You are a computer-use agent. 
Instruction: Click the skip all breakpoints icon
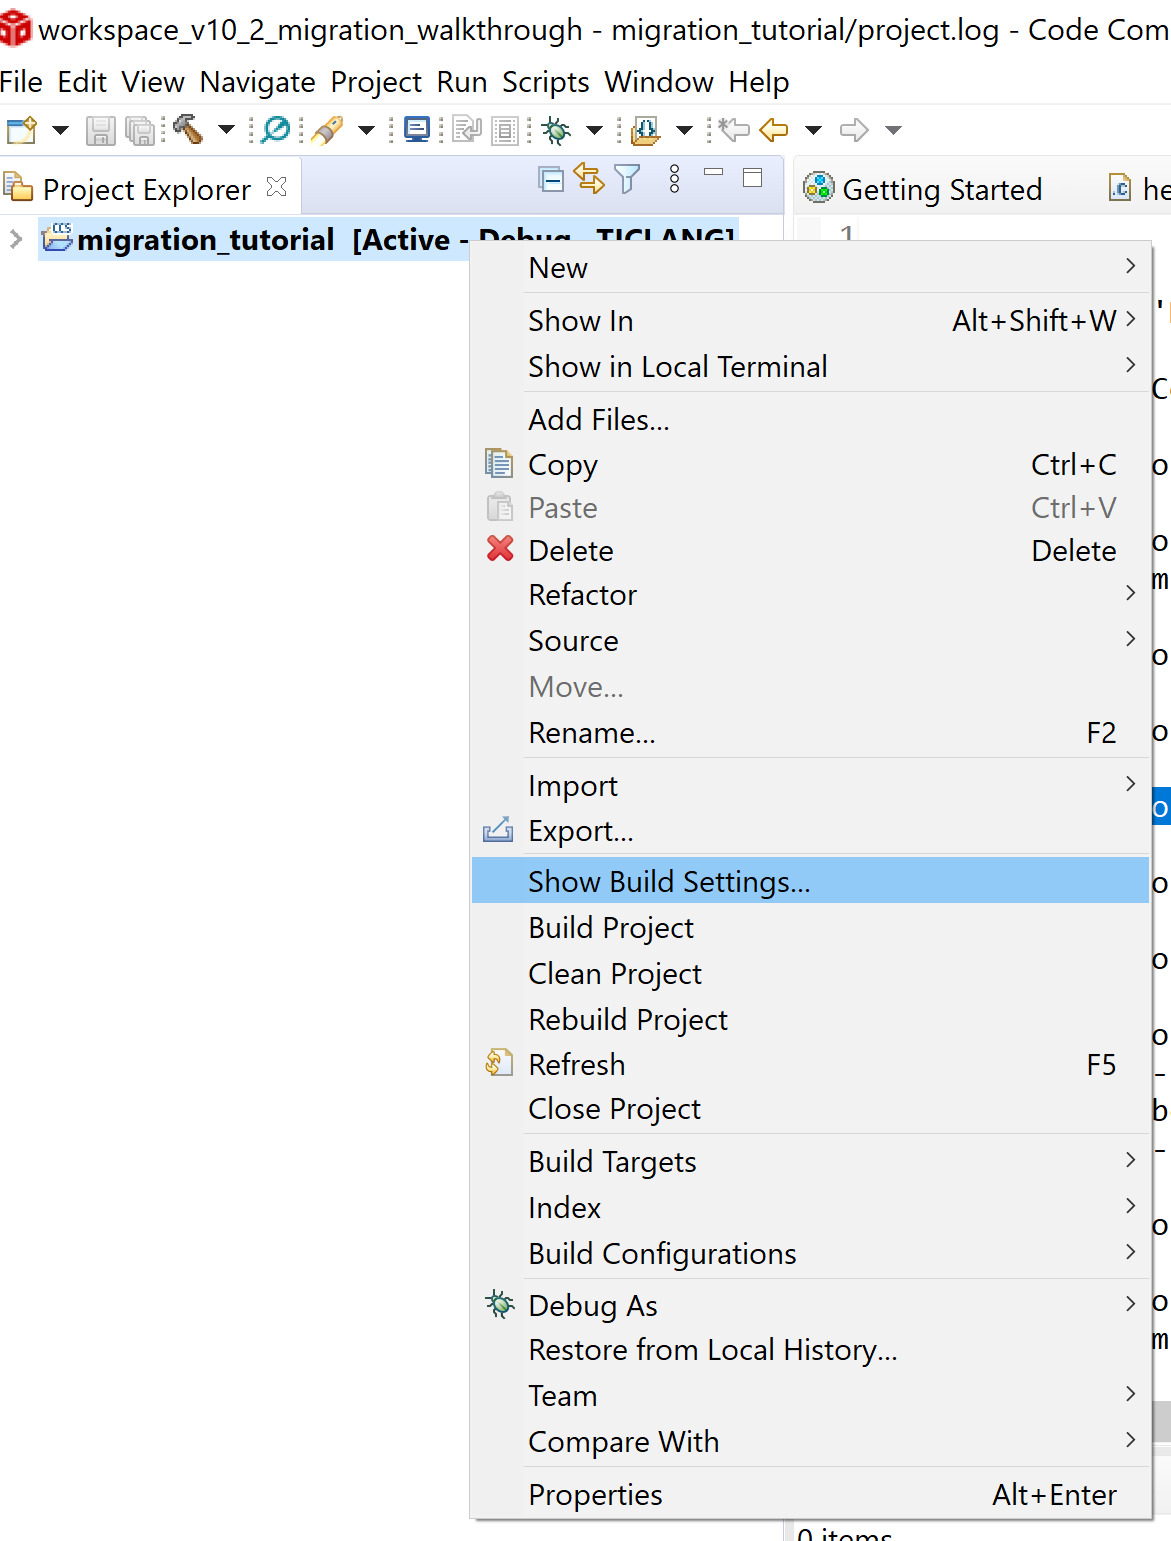[x=276, y=130]
